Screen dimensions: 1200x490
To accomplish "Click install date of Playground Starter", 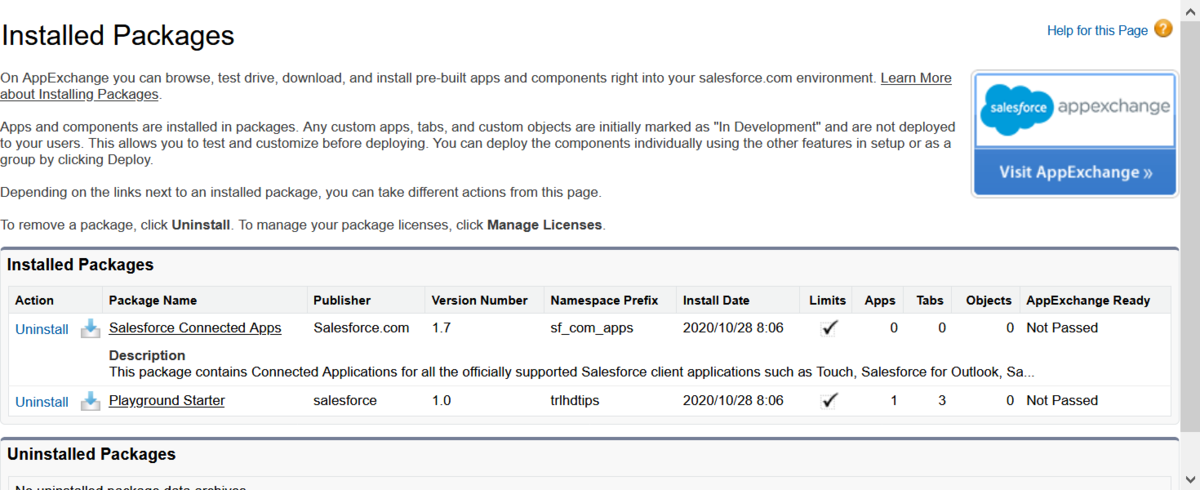I will coord(734,401).
